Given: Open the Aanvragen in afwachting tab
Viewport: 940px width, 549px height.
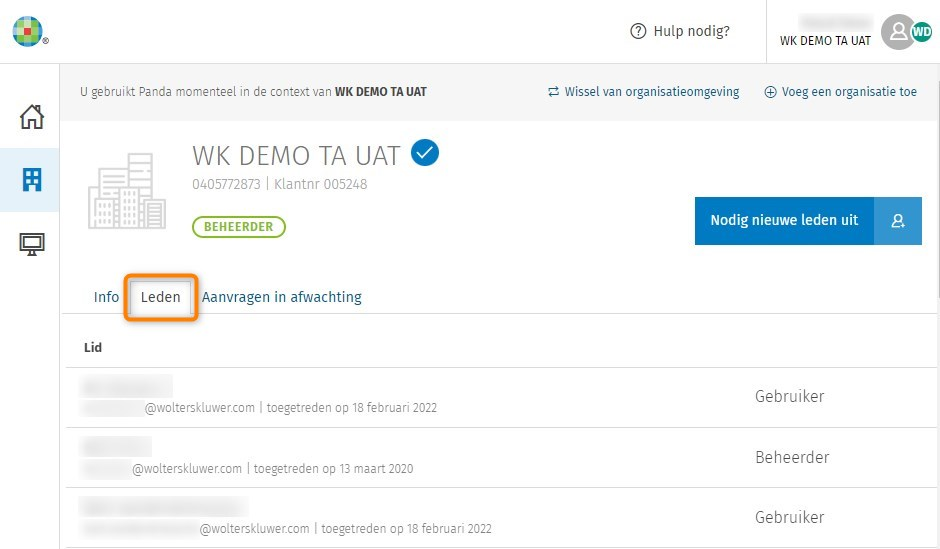Looking at the screenshot, I should pyautogui.click(x=282, y=297).
